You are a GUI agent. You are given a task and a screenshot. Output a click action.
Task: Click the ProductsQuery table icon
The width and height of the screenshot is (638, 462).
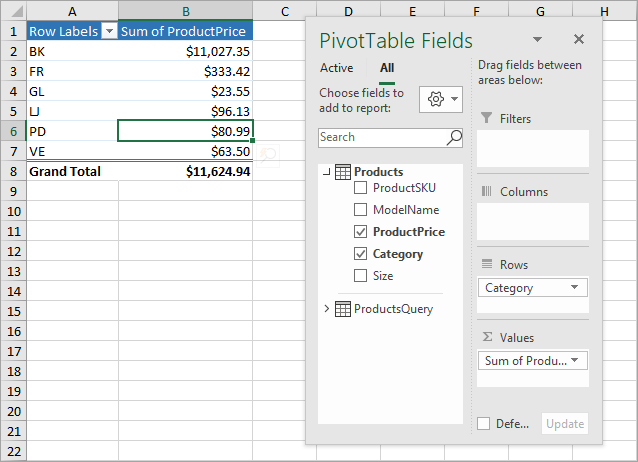[x=343, y=309]
